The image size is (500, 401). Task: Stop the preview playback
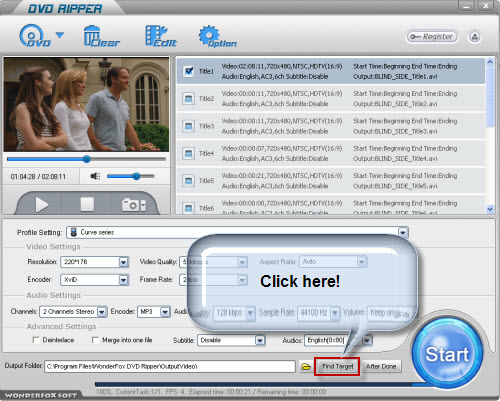87,204
